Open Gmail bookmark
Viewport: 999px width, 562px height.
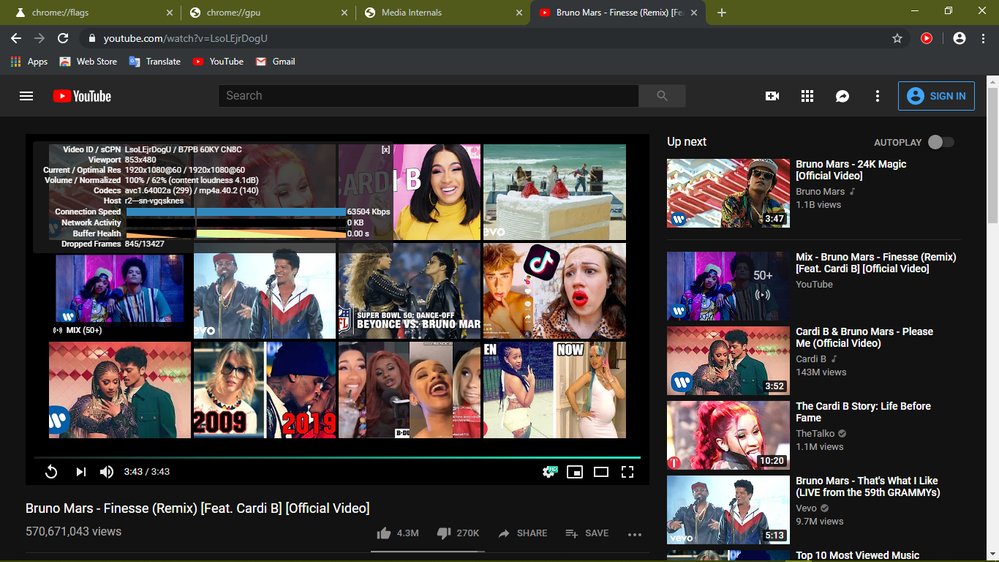[275, 62]
